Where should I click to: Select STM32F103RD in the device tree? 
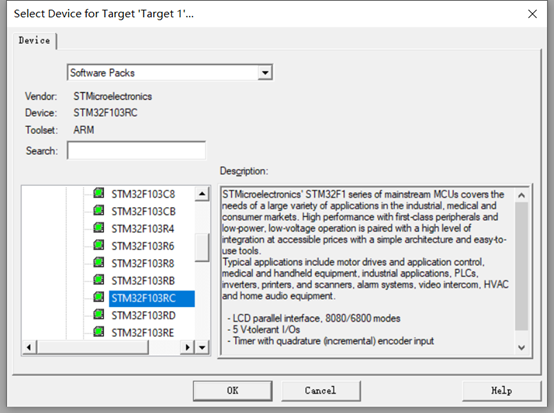tap(143, 315)
